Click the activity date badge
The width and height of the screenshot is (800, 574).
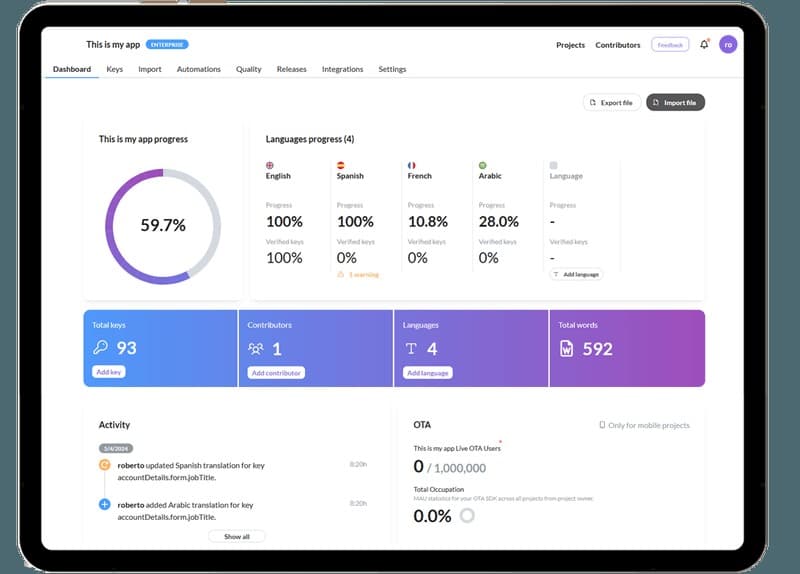[x=116, y=448]
